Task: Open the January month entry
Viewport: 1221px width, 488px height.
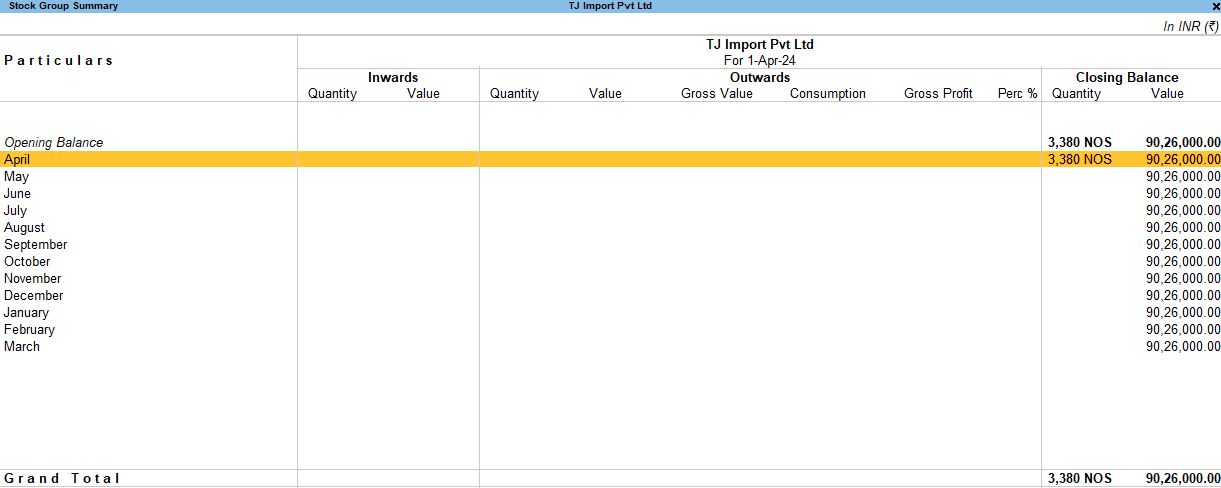Action: (610, 312)
